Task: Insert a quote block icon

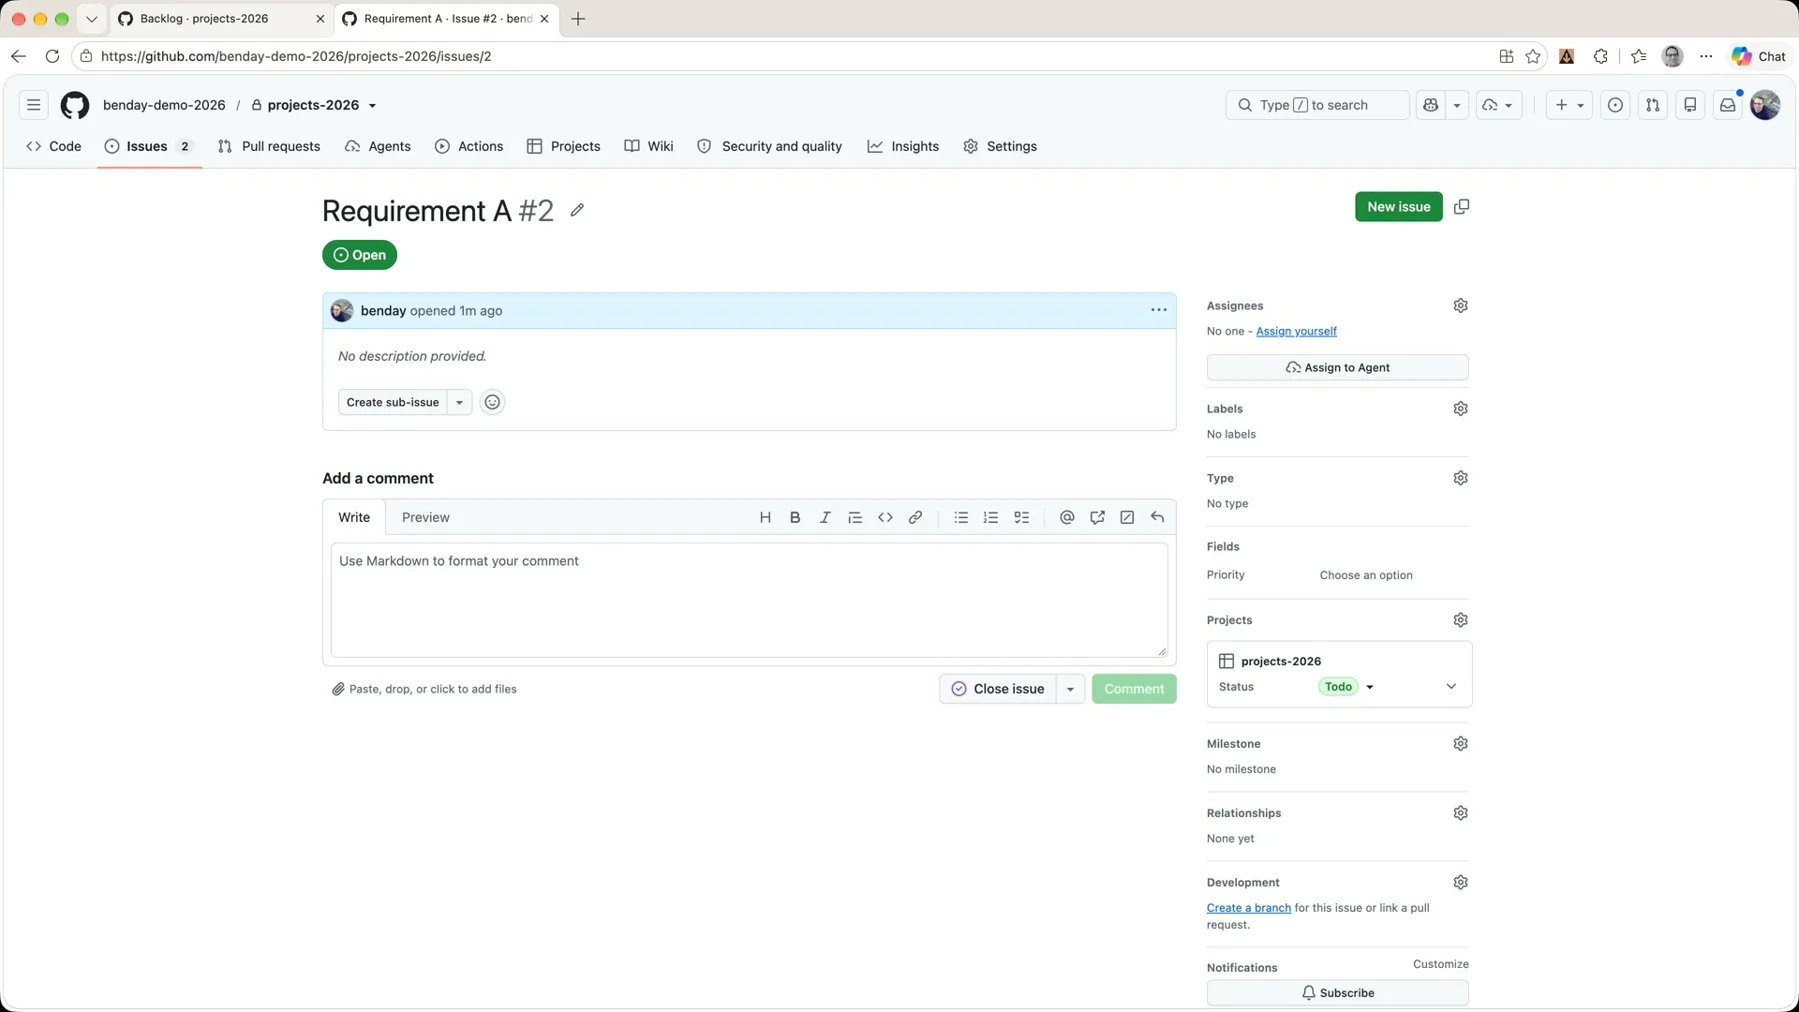Action: 855,517
